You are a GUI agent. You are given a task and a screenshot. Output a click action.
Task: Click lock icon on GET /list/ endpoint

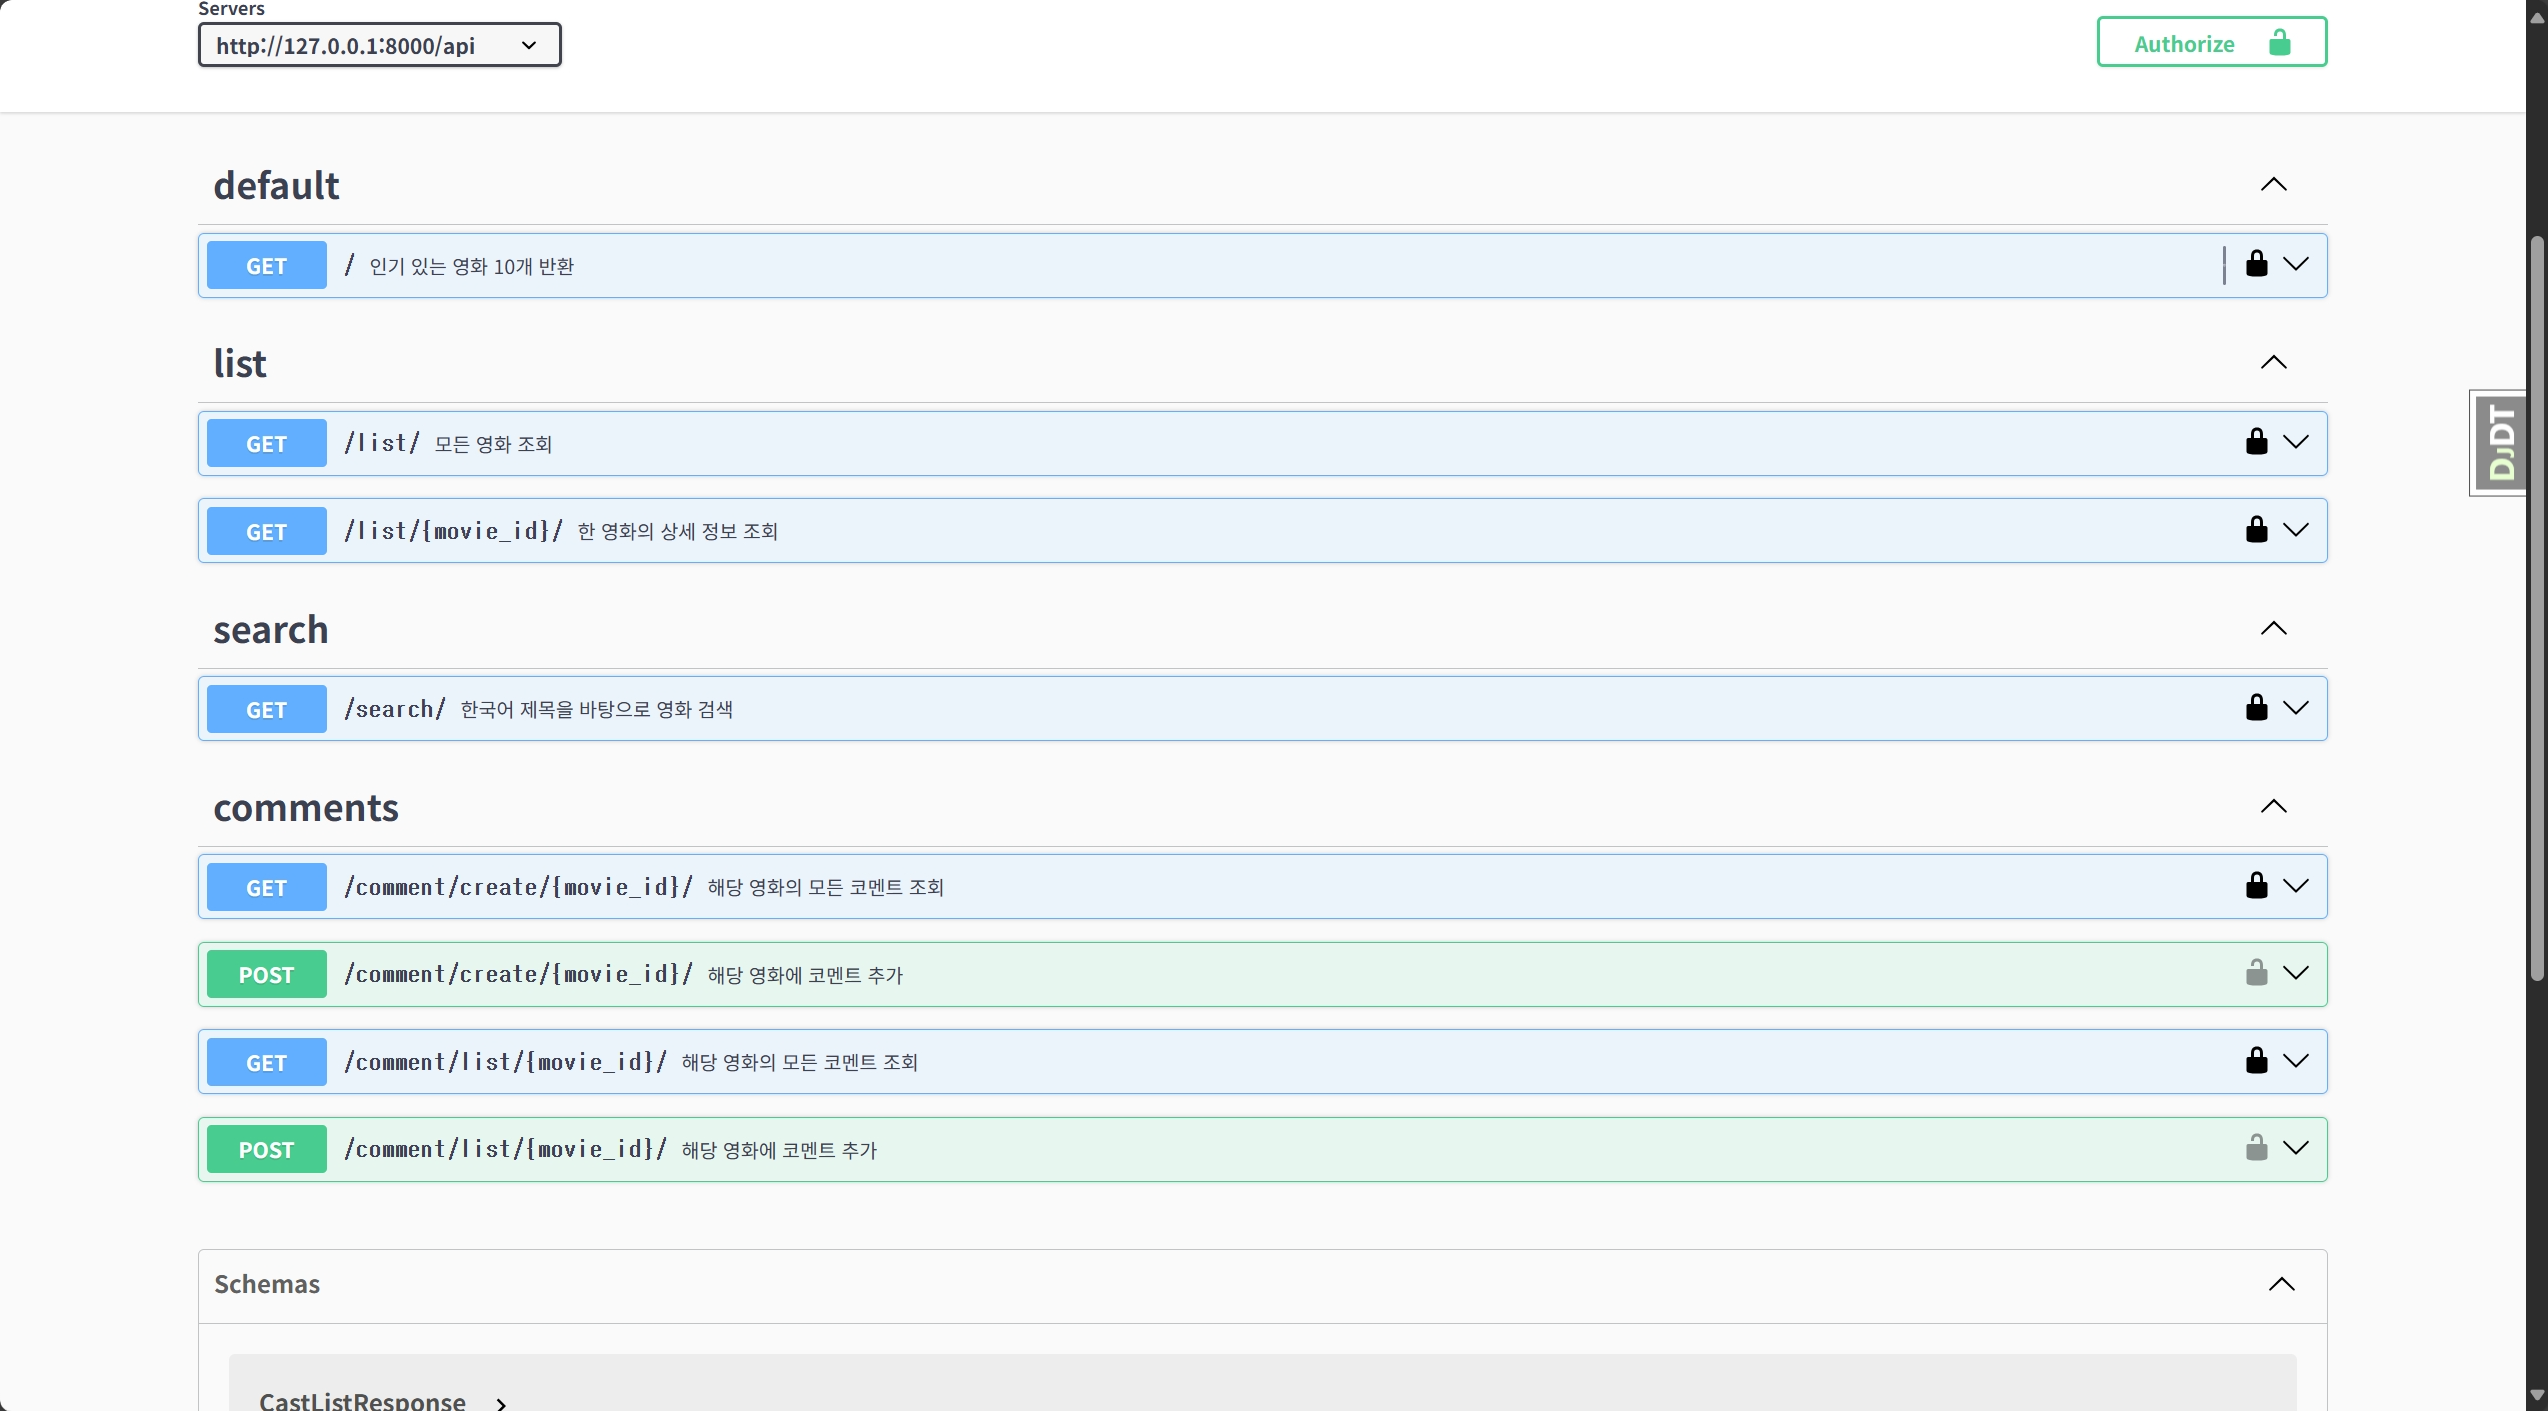[2256, 442]
